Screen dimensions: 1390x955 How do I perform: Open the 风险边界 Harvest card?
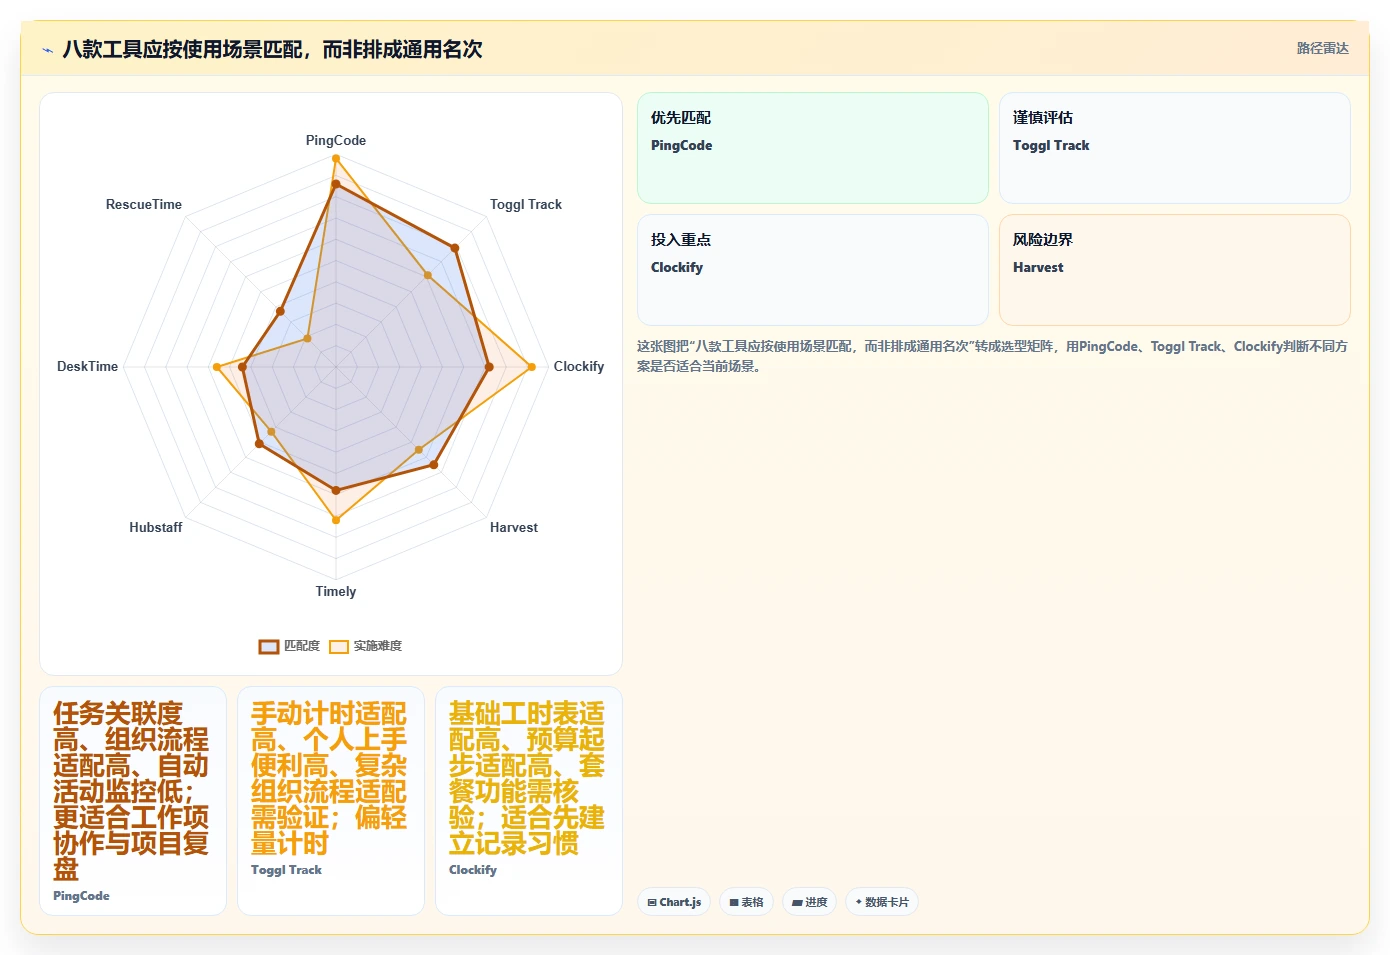click(1174, 270)
